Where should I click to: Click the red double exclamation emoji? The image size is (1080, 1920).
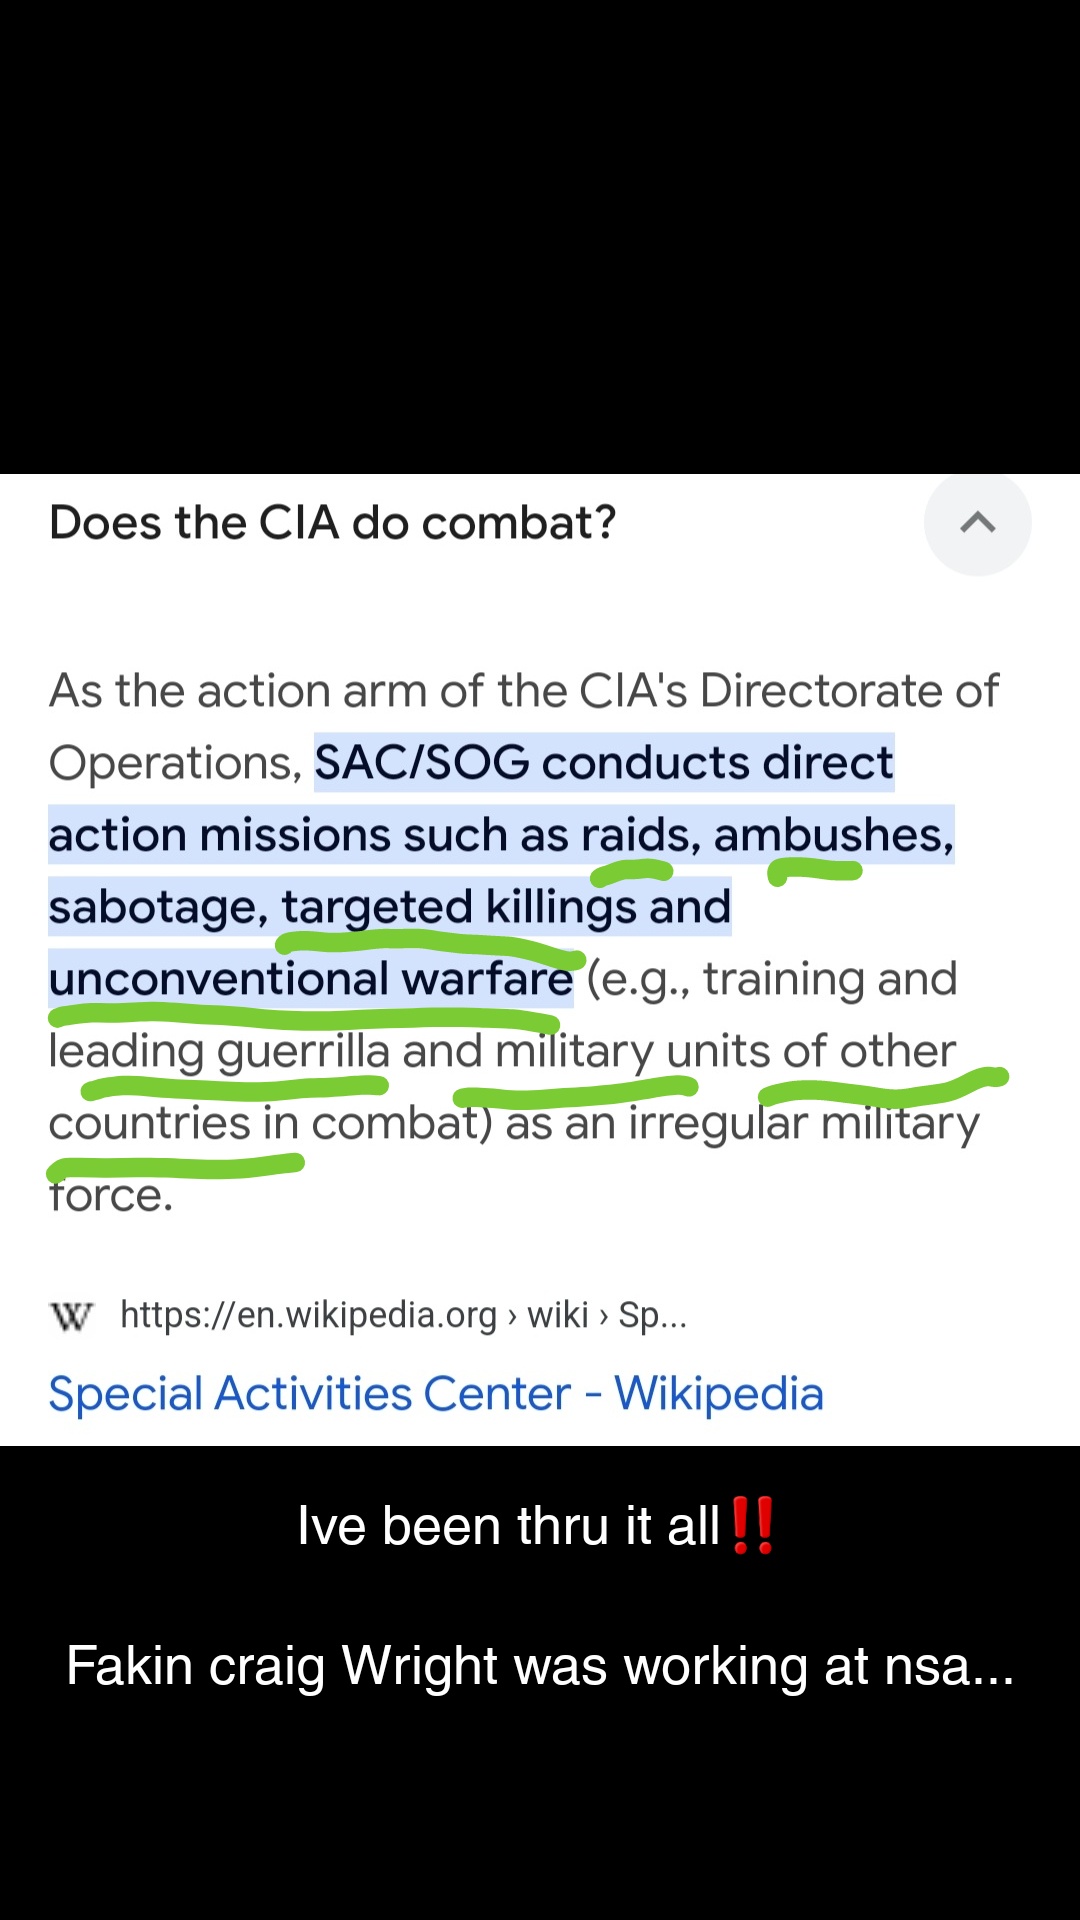click(752, 1525)
